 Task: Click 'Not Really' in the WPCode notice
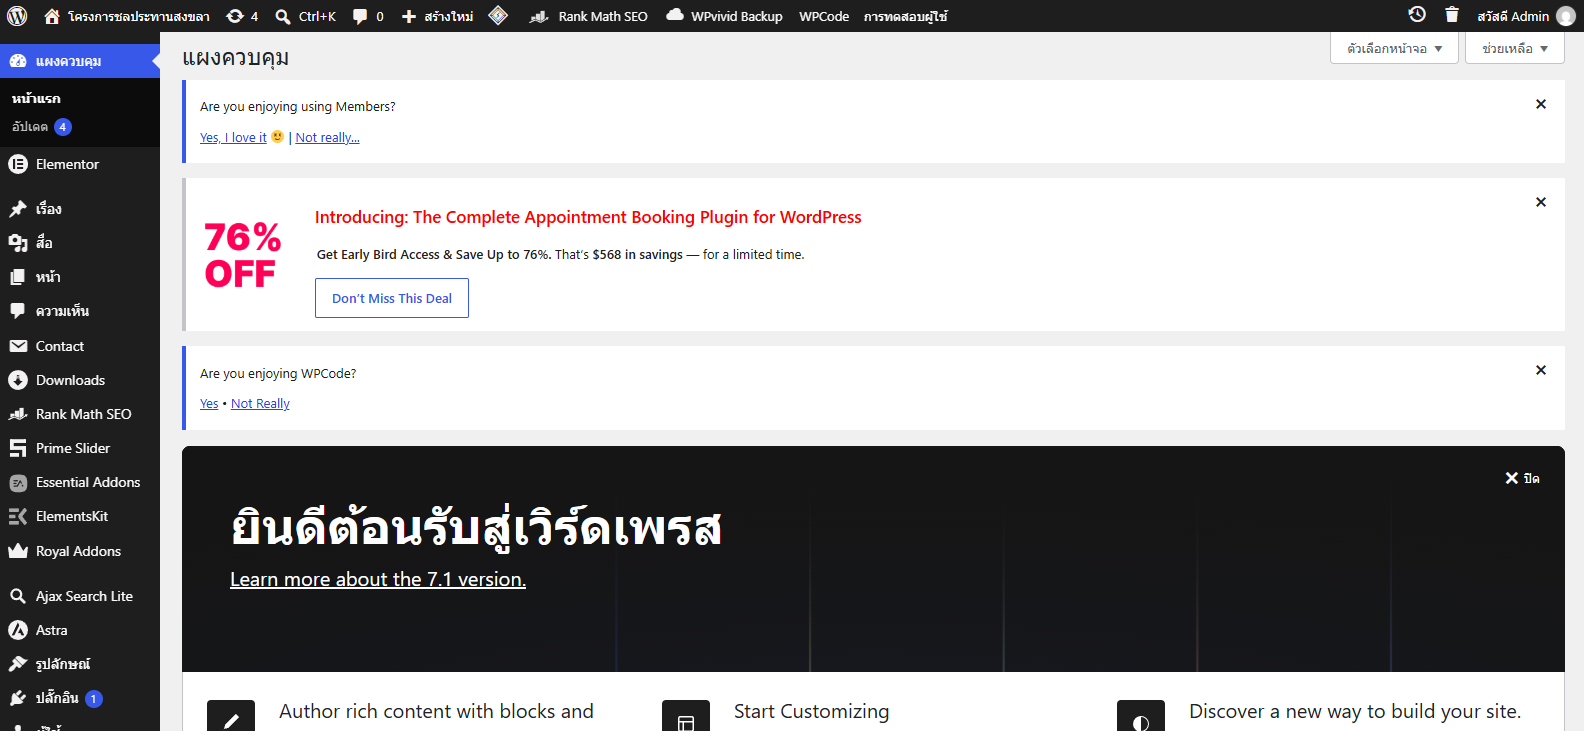[x=260, y=404]
